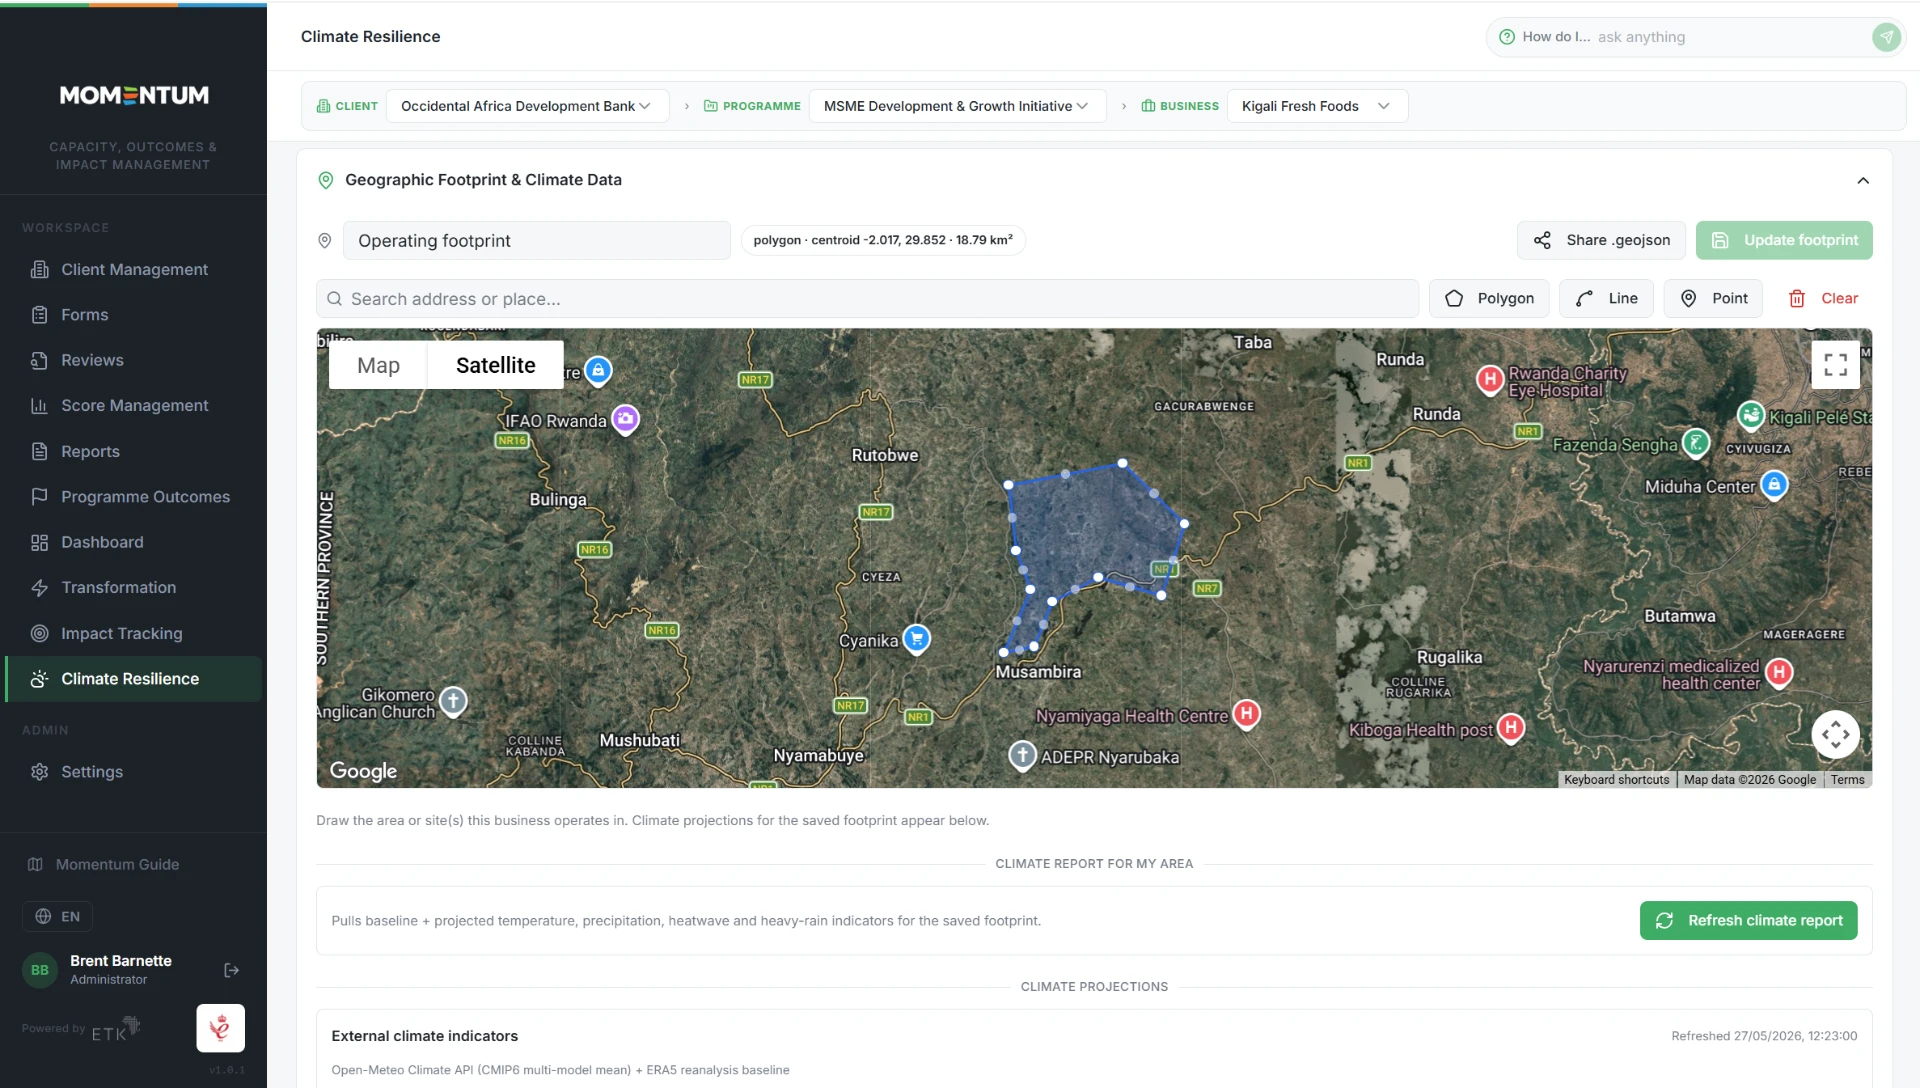The width and height of the screenshot is (1920, 1088).
Task: Click the help question icon in ask bar
Action: pos(1506,37)
